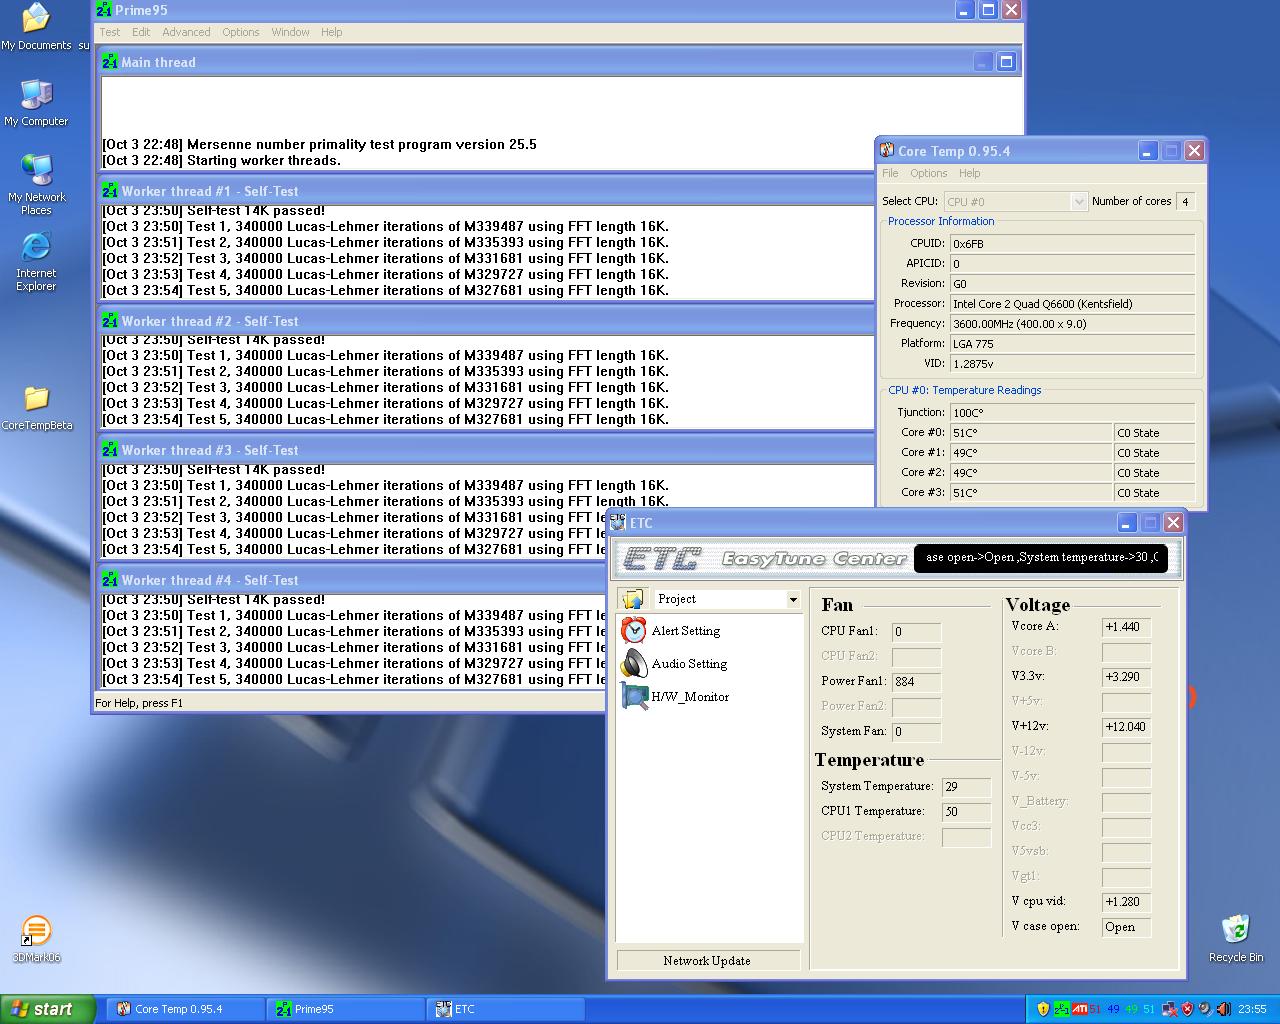1280x1024 pixels.
Task: Click the Core Temp title bar icon
Action: (x=887, y=151)
